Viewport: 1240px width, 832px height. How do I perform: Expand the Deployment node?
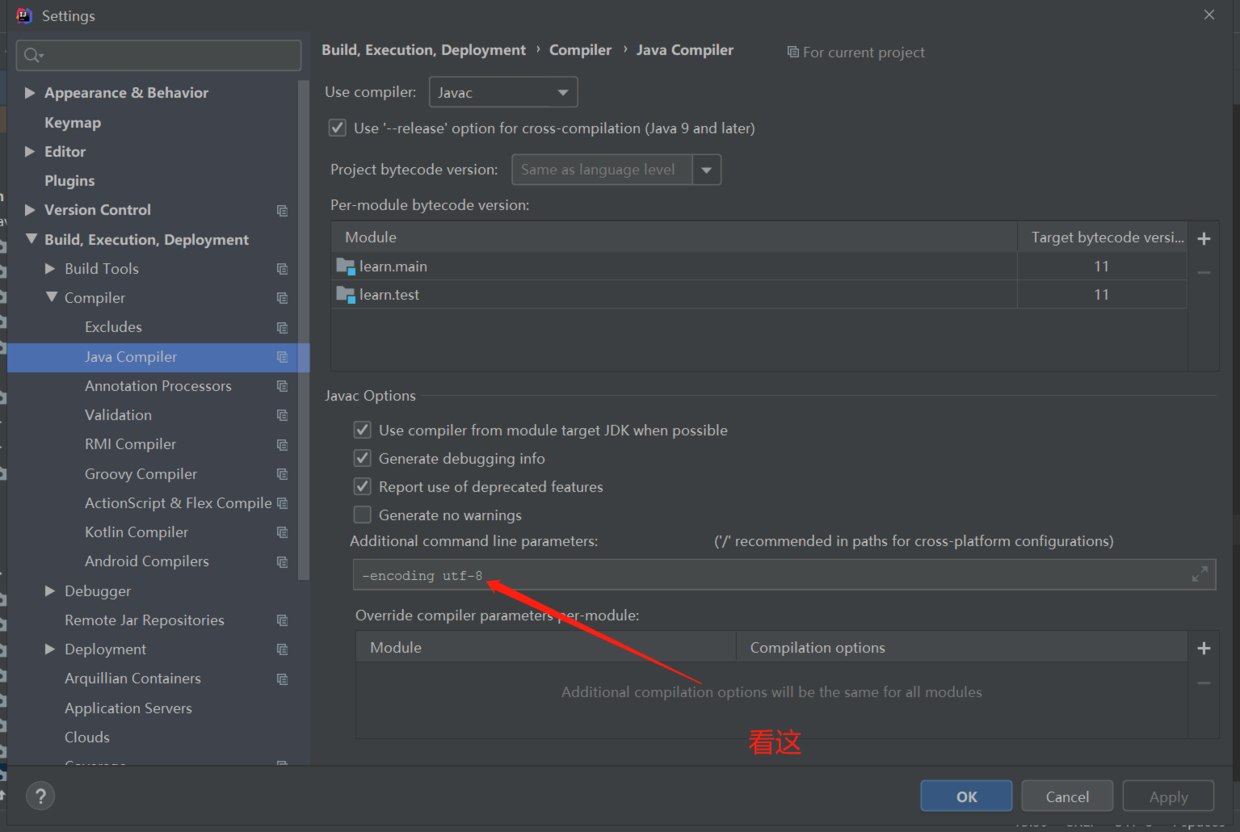click(x=50, y=649)
